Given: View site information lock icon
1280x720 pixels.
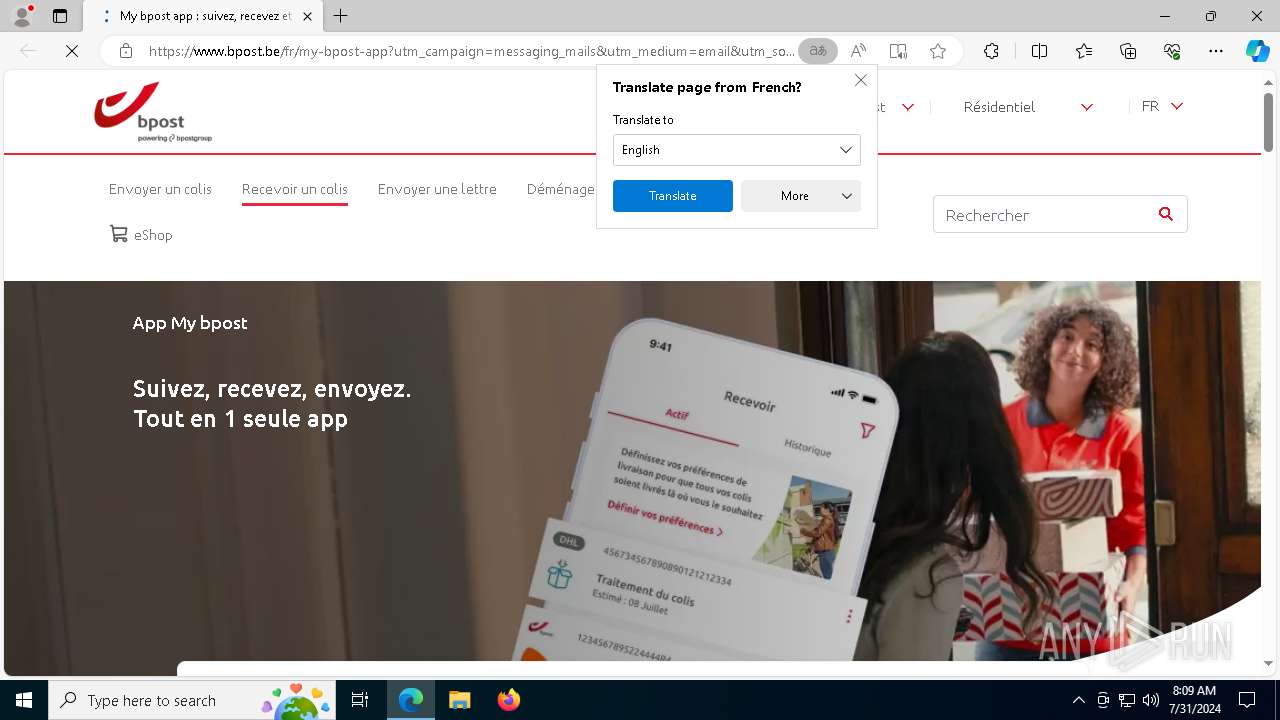Looking at the screenshot, I should coord(126,51).
